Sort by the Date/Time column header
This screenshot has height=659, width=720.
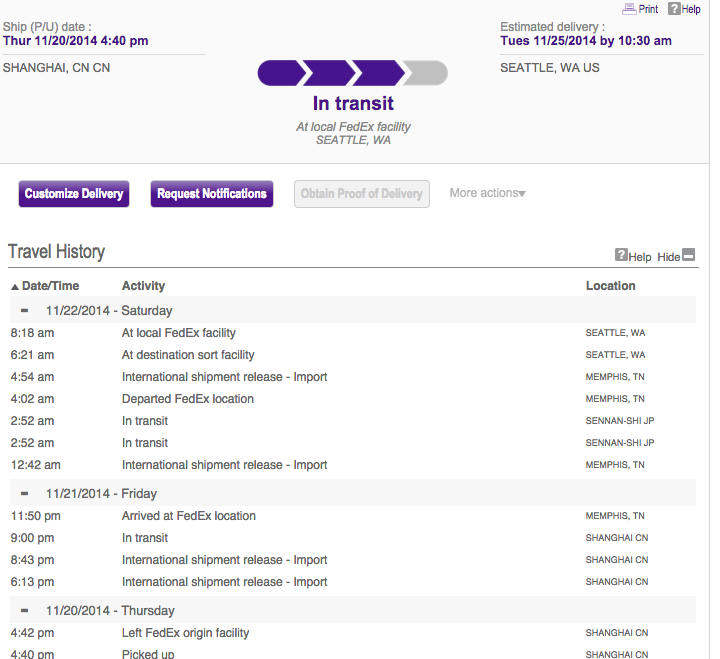tap(51, 286)
